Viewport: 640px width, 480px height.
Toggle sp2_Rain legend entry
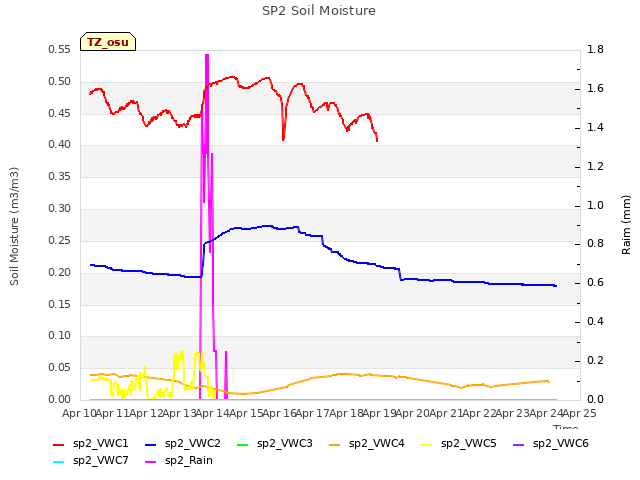pos(179,461)
